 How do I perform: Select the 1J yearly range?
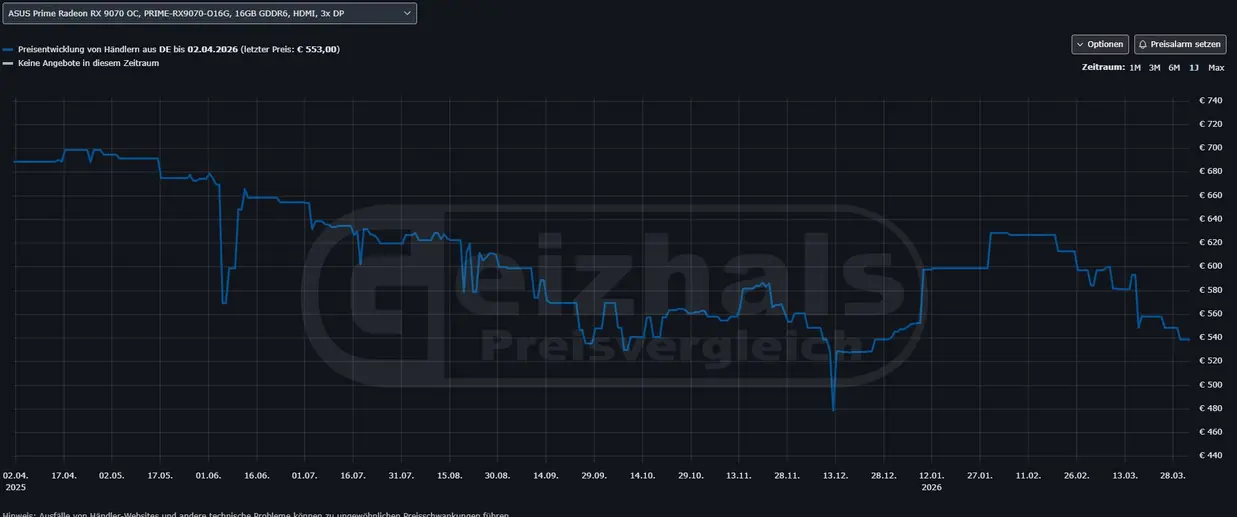pyautogui.click(x=1194, y=68)
